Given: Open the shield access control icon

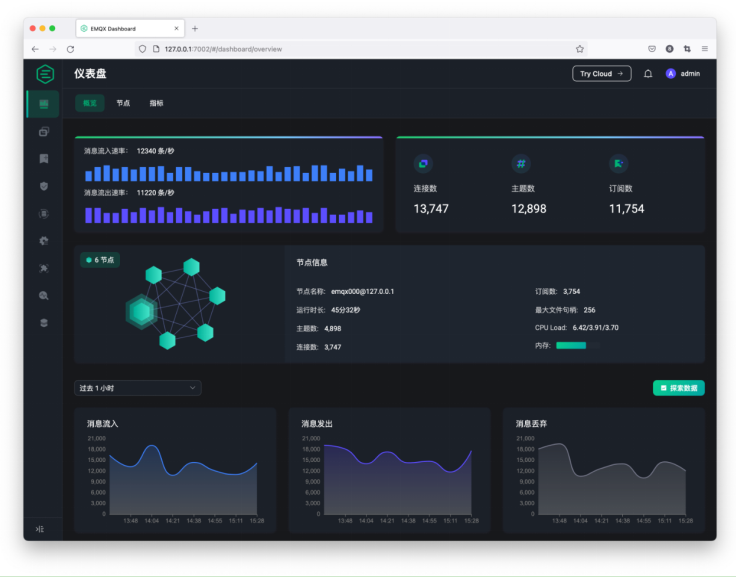Looking at the screenshot, I should tap(43, 186).
